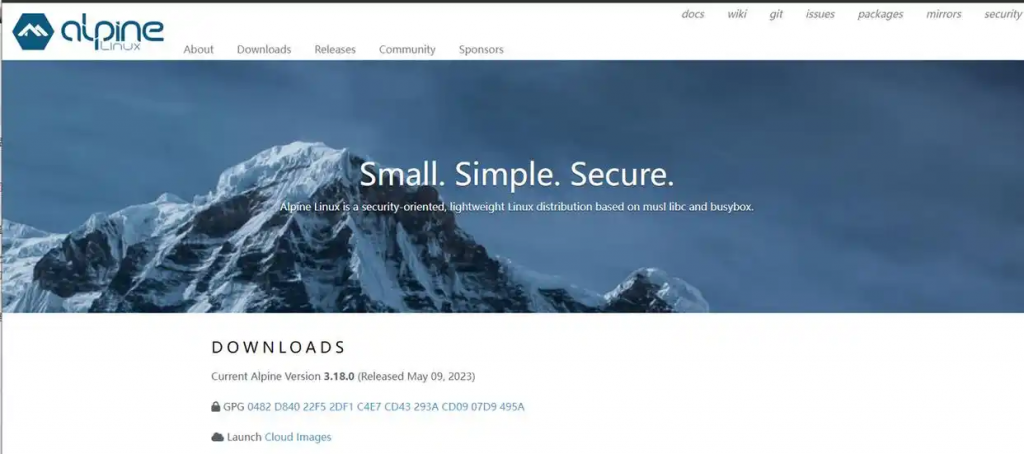Click the GPG key fingerprint link
Image resolution: width=1024 pixels, height=454 pixels.
point(385,407)
